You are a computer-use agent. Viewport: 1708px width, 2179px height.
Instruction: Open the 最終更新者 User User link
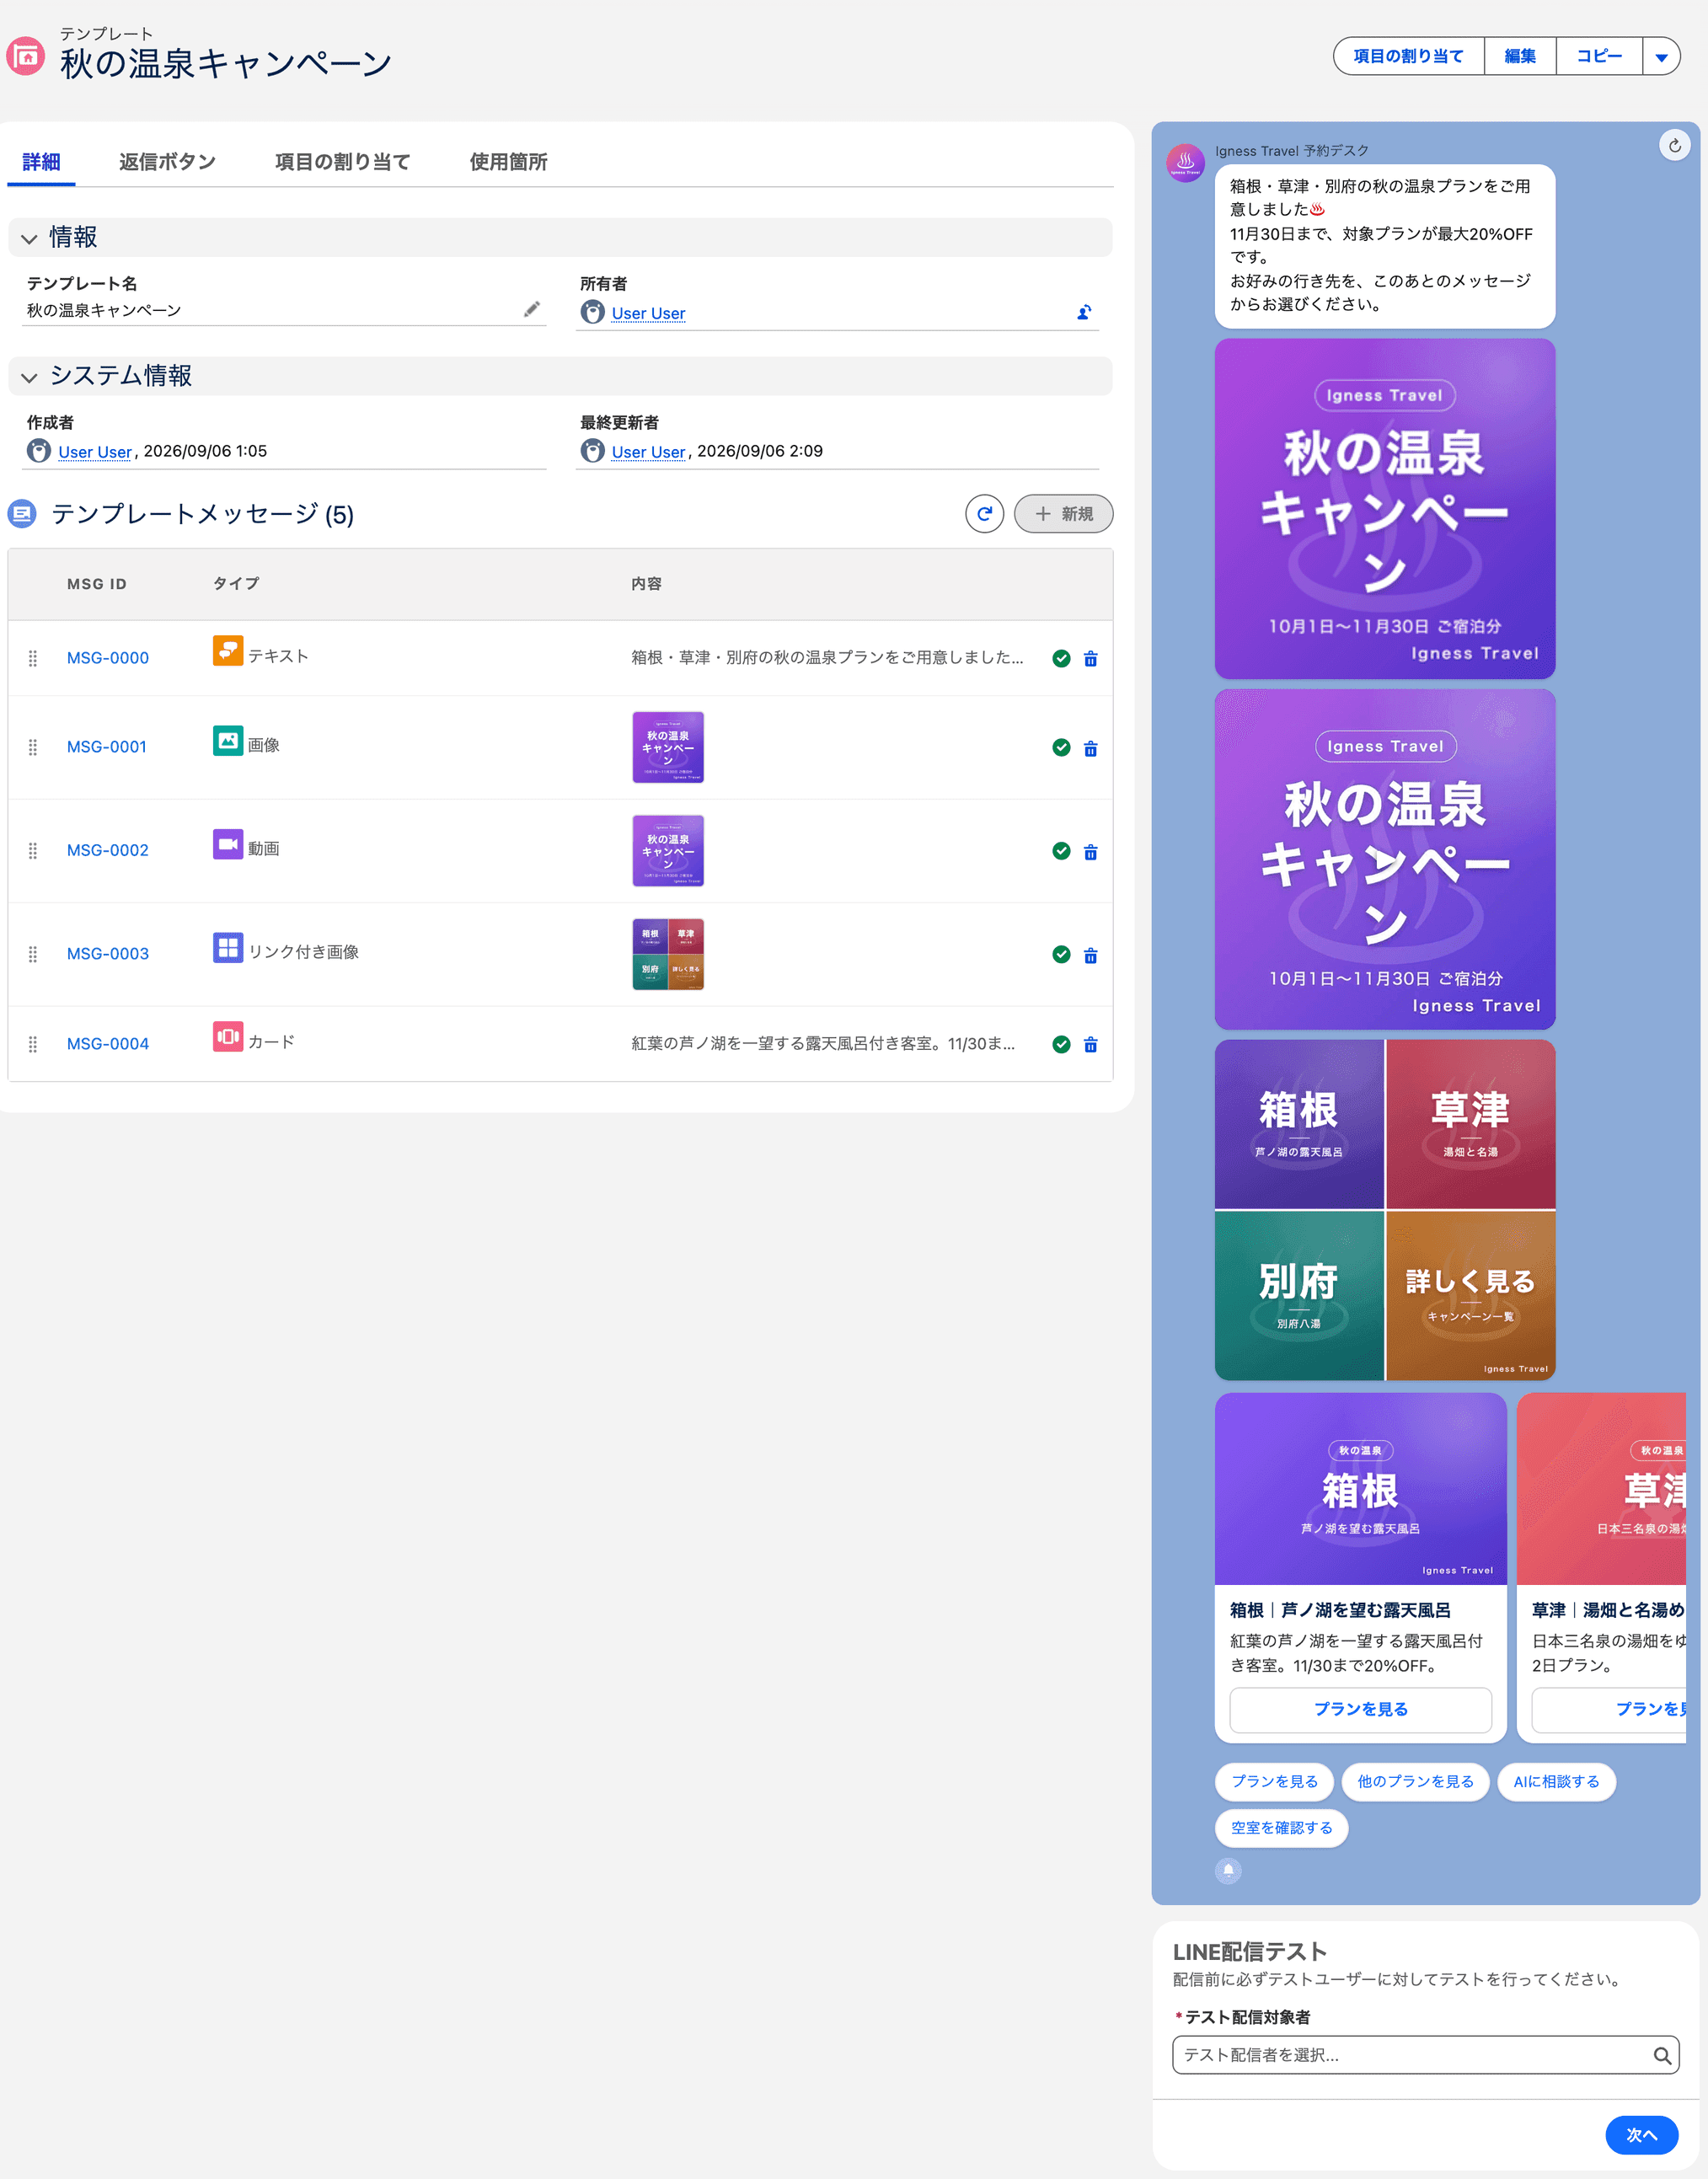pyautogui.click(x=648, y=452)
